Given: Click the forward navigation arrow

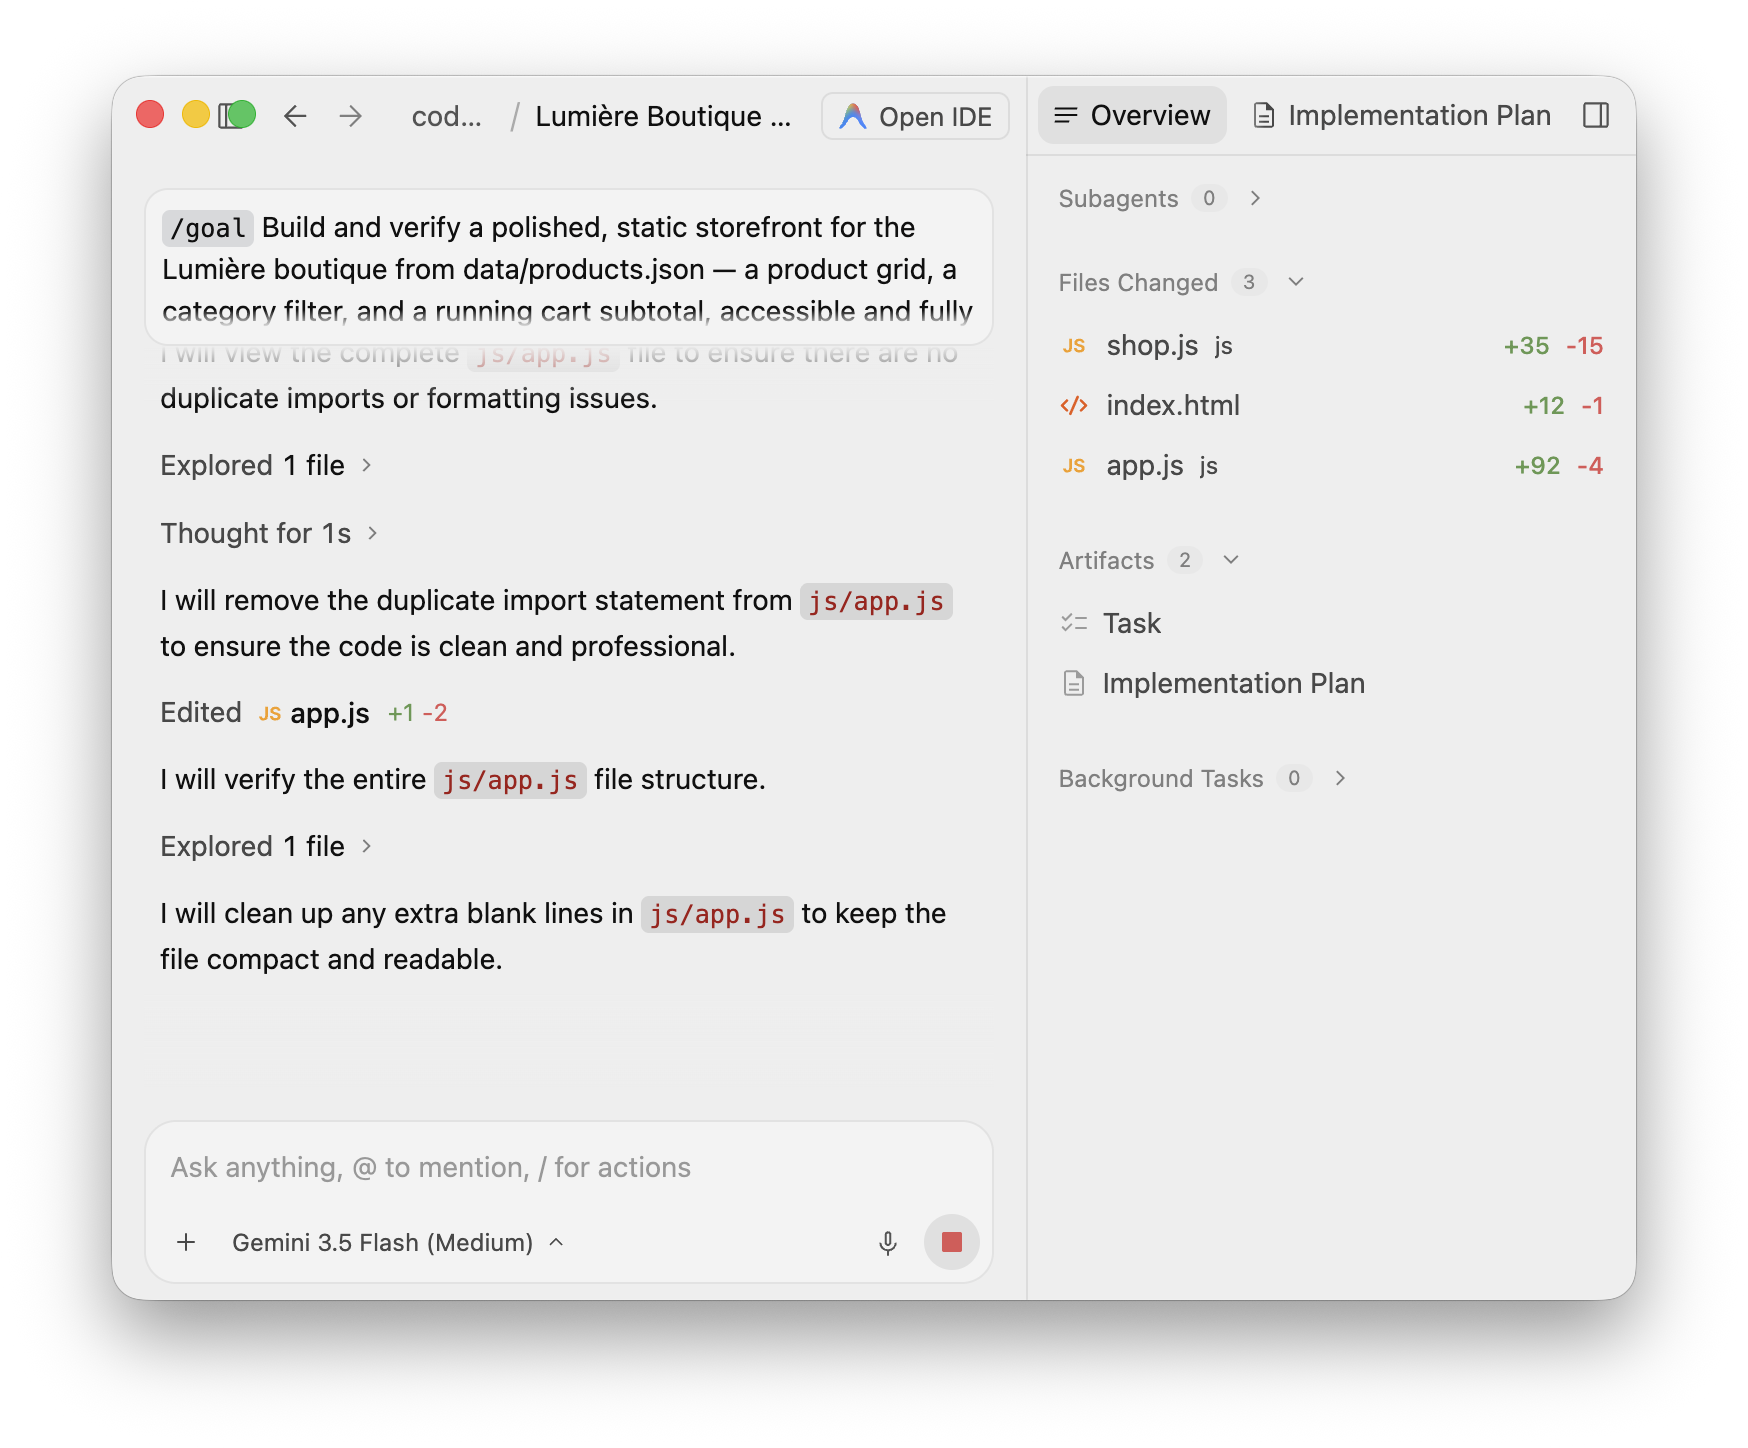Looking at the screenshot, I should 350,116.
